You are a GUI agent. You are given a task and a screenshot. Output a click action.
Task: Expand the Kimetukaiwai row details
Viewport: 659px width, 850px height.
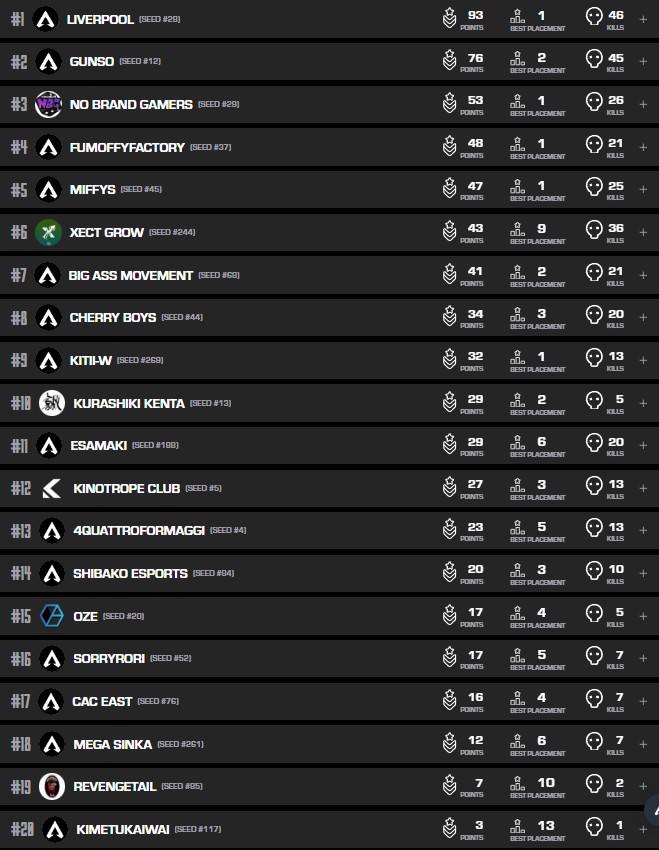[643, 829]
